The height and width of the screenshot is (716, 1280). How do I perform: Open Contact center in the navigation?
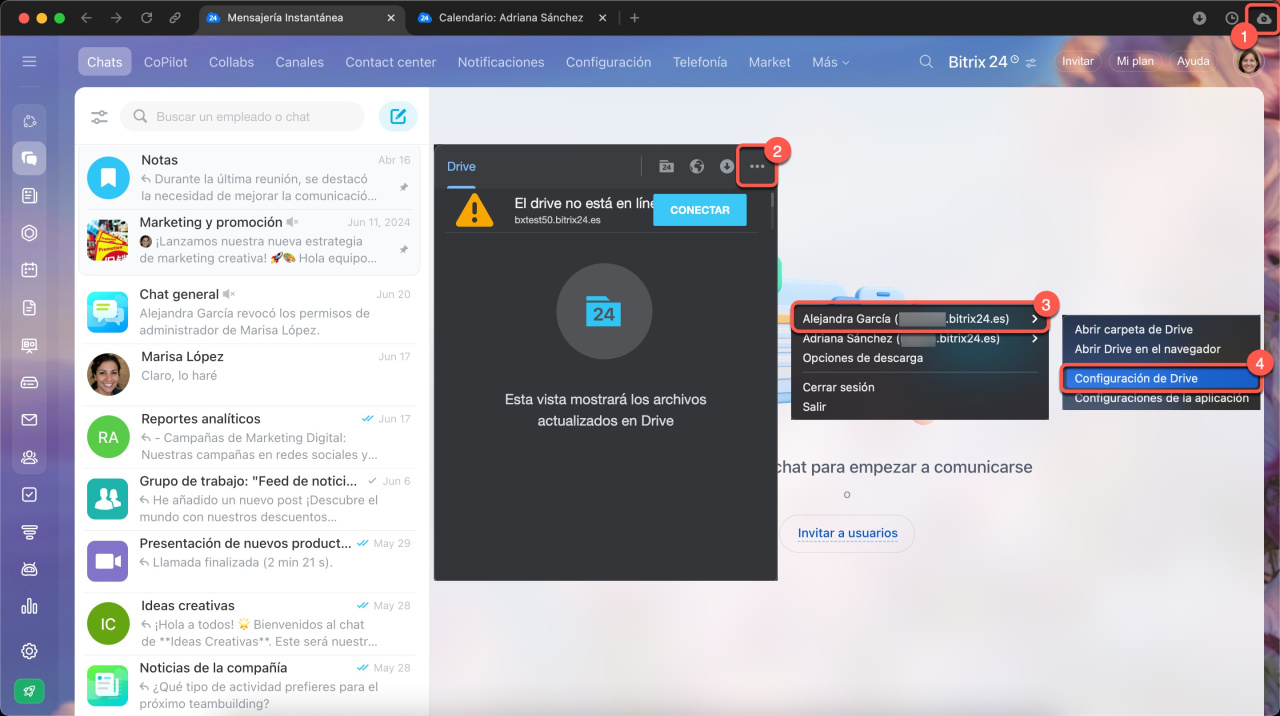click(x=391, y=62)
